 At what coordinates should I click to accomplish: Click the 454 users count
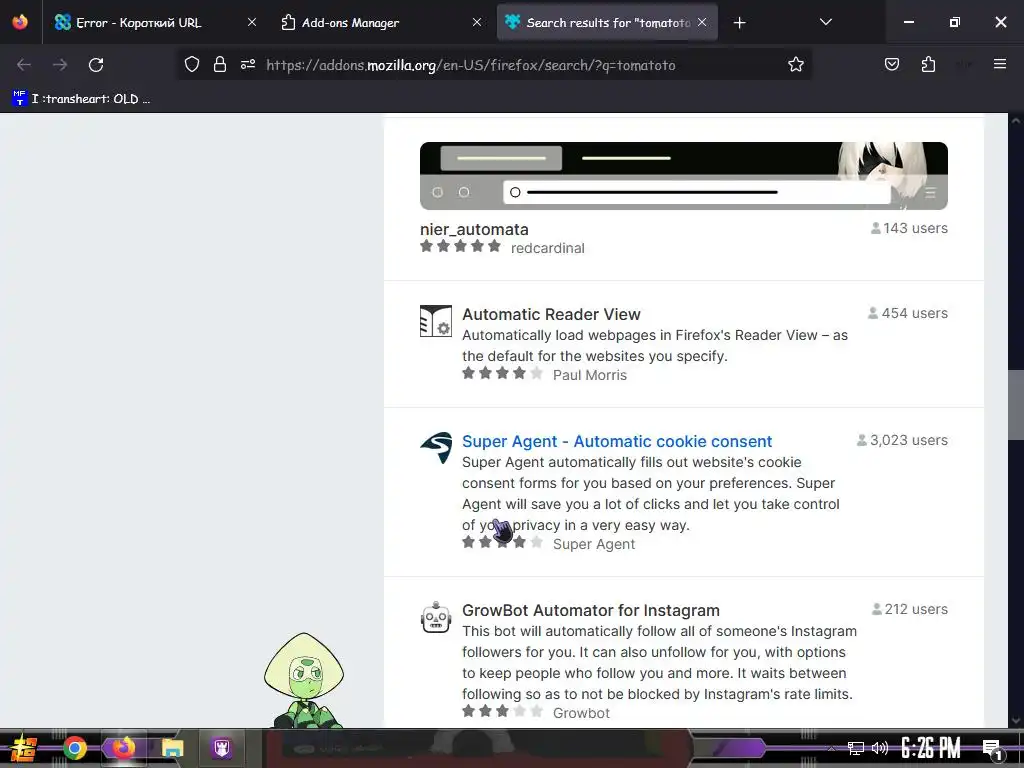click(x=908, y=313)
